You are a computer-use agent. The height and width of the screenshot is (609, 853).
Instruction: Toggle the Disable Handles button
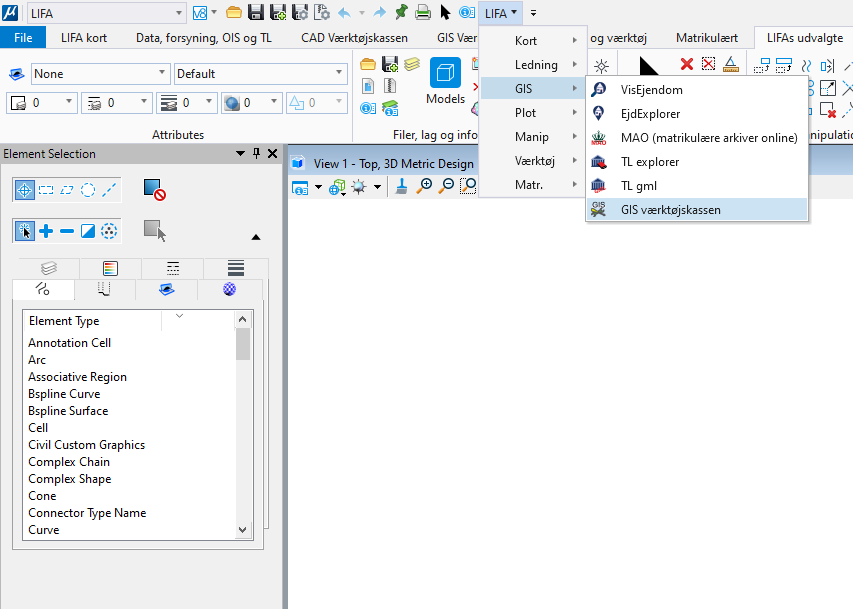[x=153, y=190]
